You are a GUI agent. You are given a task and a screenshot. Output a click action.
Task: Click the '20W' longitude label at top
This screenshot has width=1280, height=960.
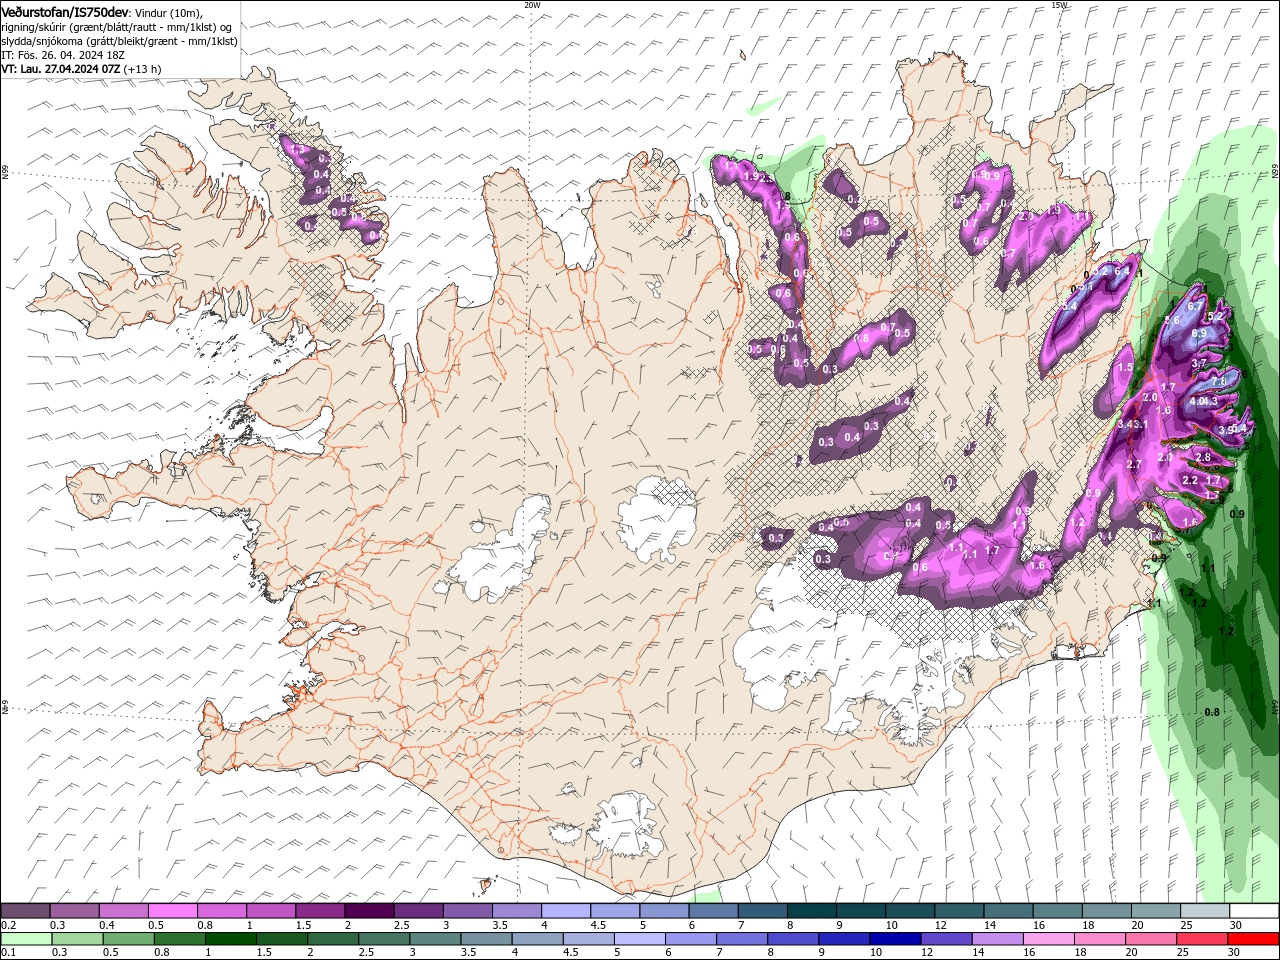tap(532, 4)
